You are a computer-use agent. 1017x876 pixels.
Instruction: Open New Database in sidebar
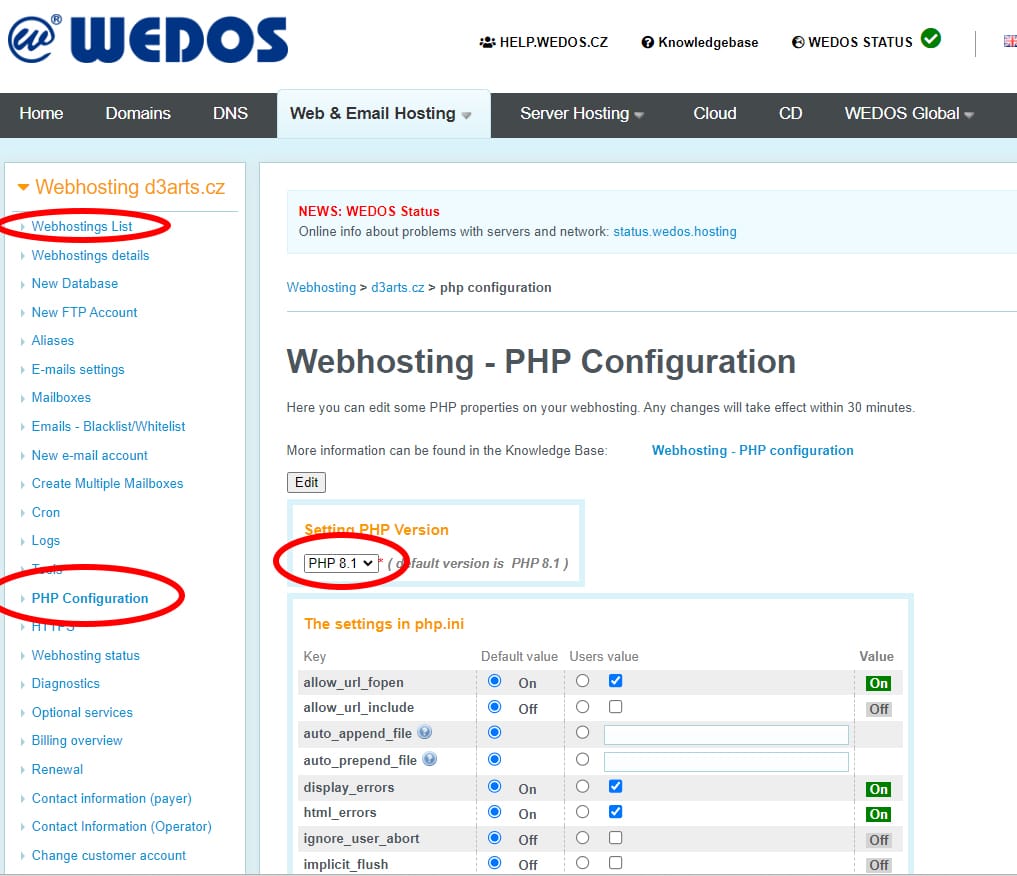pyautogui.click(x=75, y=283)
